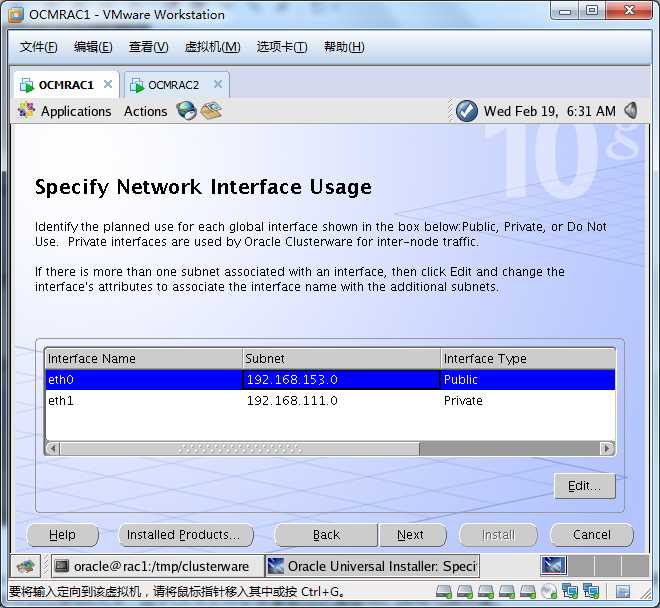The image size is (660, 608).
Task: Launch the web browser globe icon
Action: (186, 111)
